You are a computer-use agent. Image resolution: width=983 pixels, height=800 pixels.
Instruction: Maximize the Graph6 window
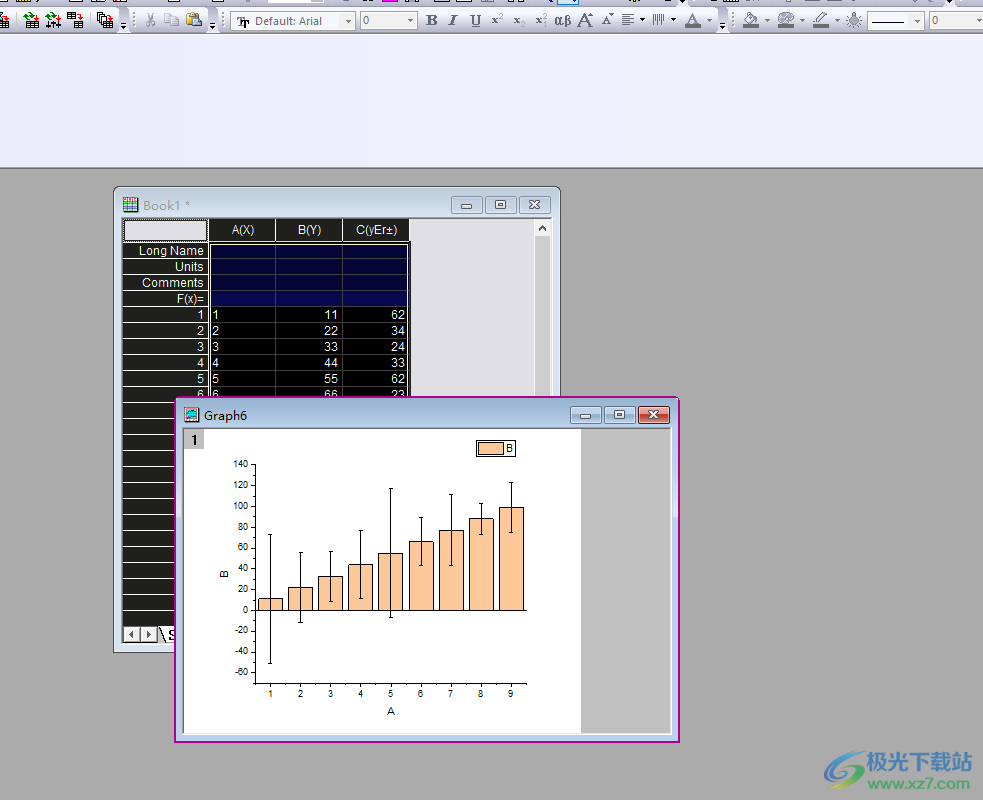(619, 415)
